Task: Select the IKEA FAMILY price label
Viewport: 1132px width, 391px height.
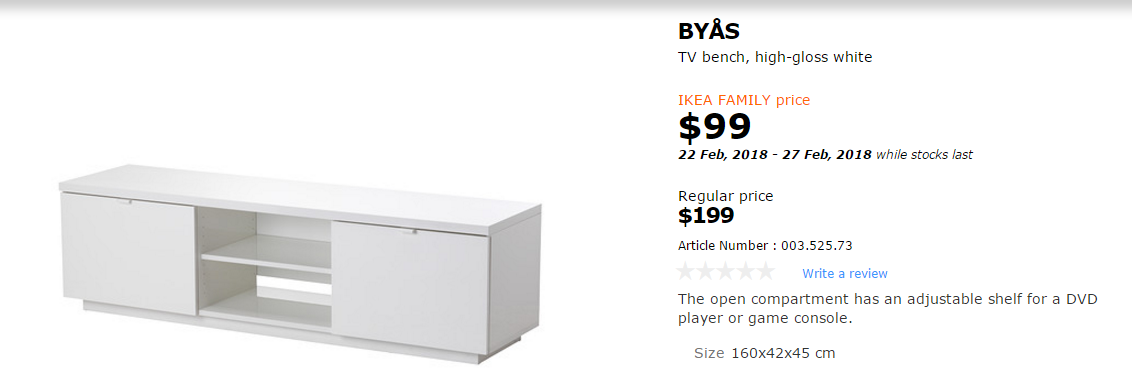Action: pos(744,100)
